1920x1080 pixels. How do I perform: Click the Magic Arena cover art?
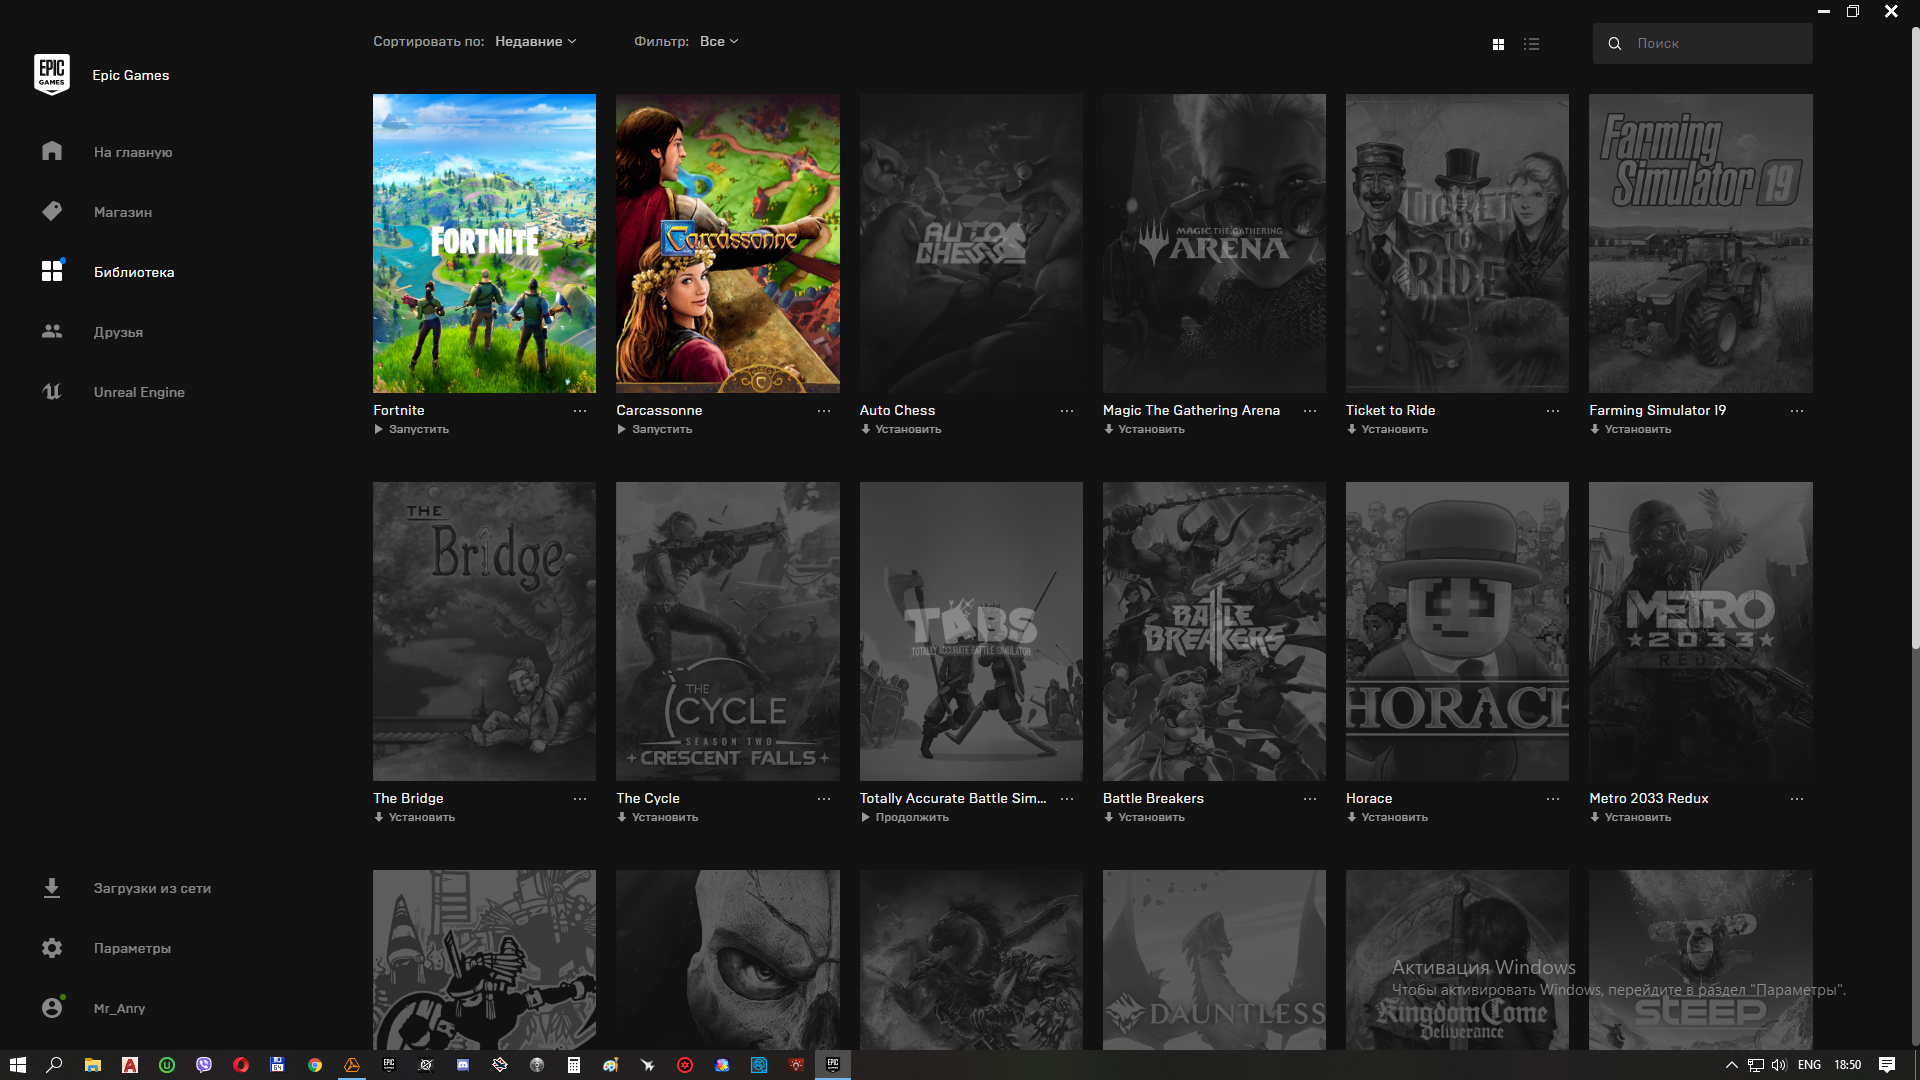(x=1214, y=243)
